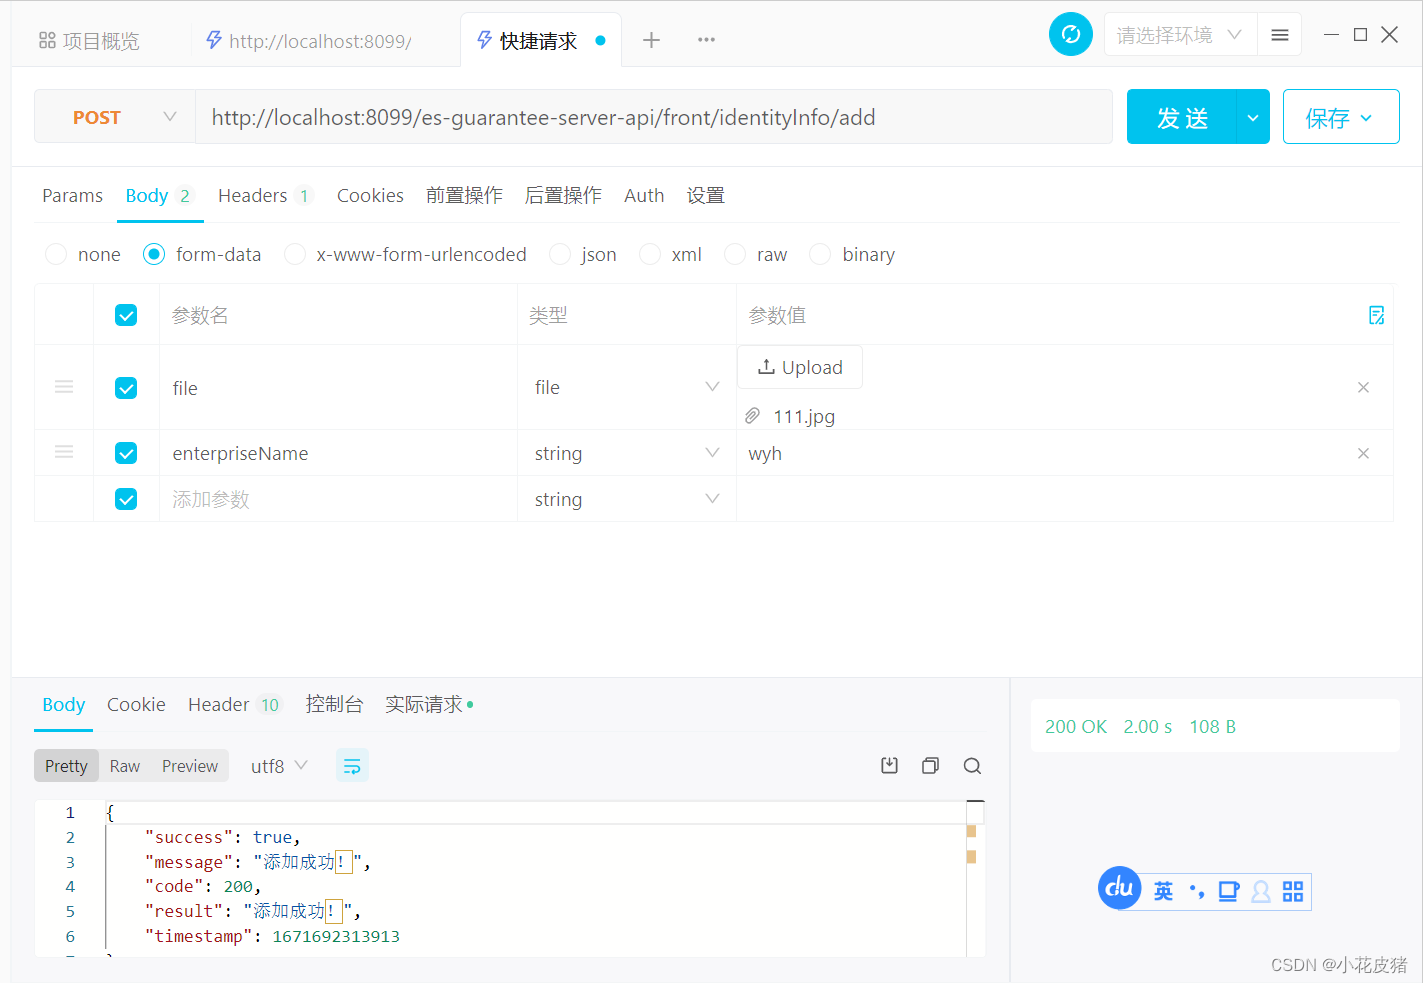The height and width of the screenshot is (983, 1423).
Task: Open the POST method dropdown
Action: 115,117
